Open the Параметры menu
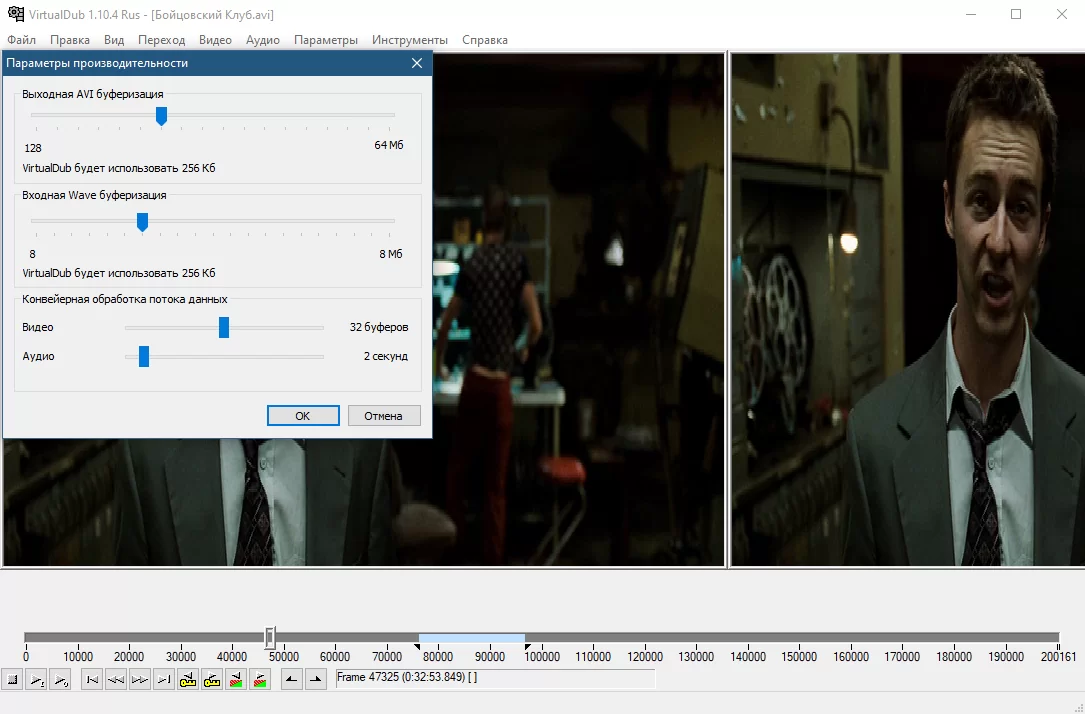The height and width of the screenshot is (714, 1085). pyautogui.click(x=326, y=40)
